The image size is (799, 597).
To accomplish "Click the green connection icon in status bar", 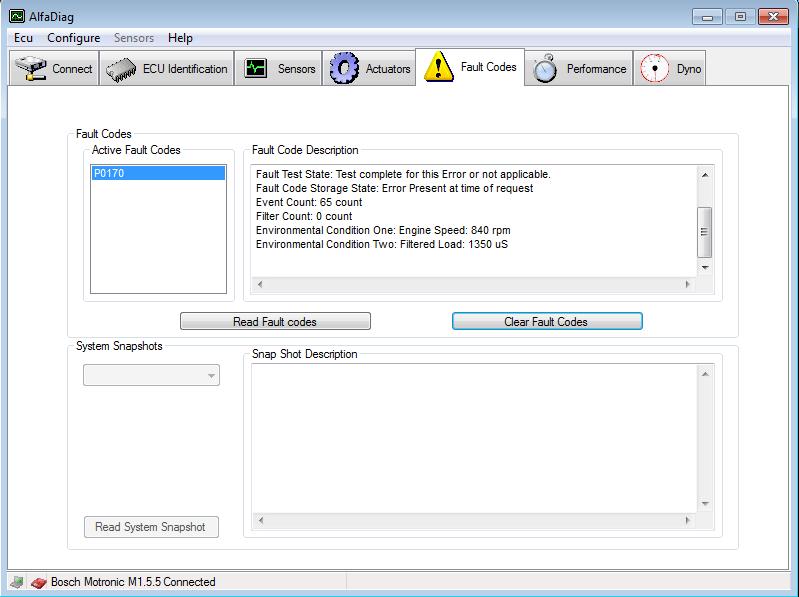I will [x=17, y=582].
